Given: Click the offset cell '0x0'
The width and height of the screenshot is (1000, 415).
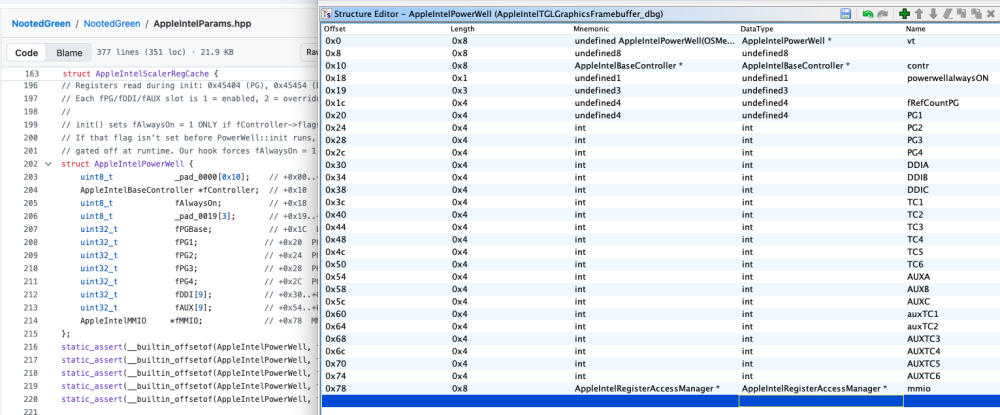Looking at the screenshot, I should click(333, 41).
